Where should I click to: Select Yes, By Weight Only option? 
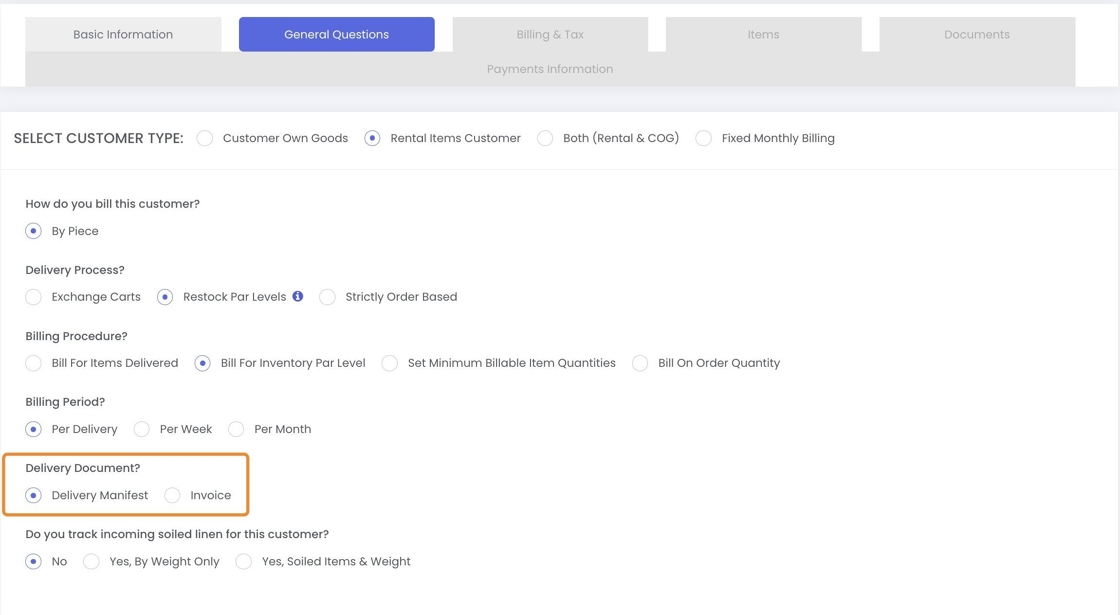pyautogui.click(x=92, y=562)
